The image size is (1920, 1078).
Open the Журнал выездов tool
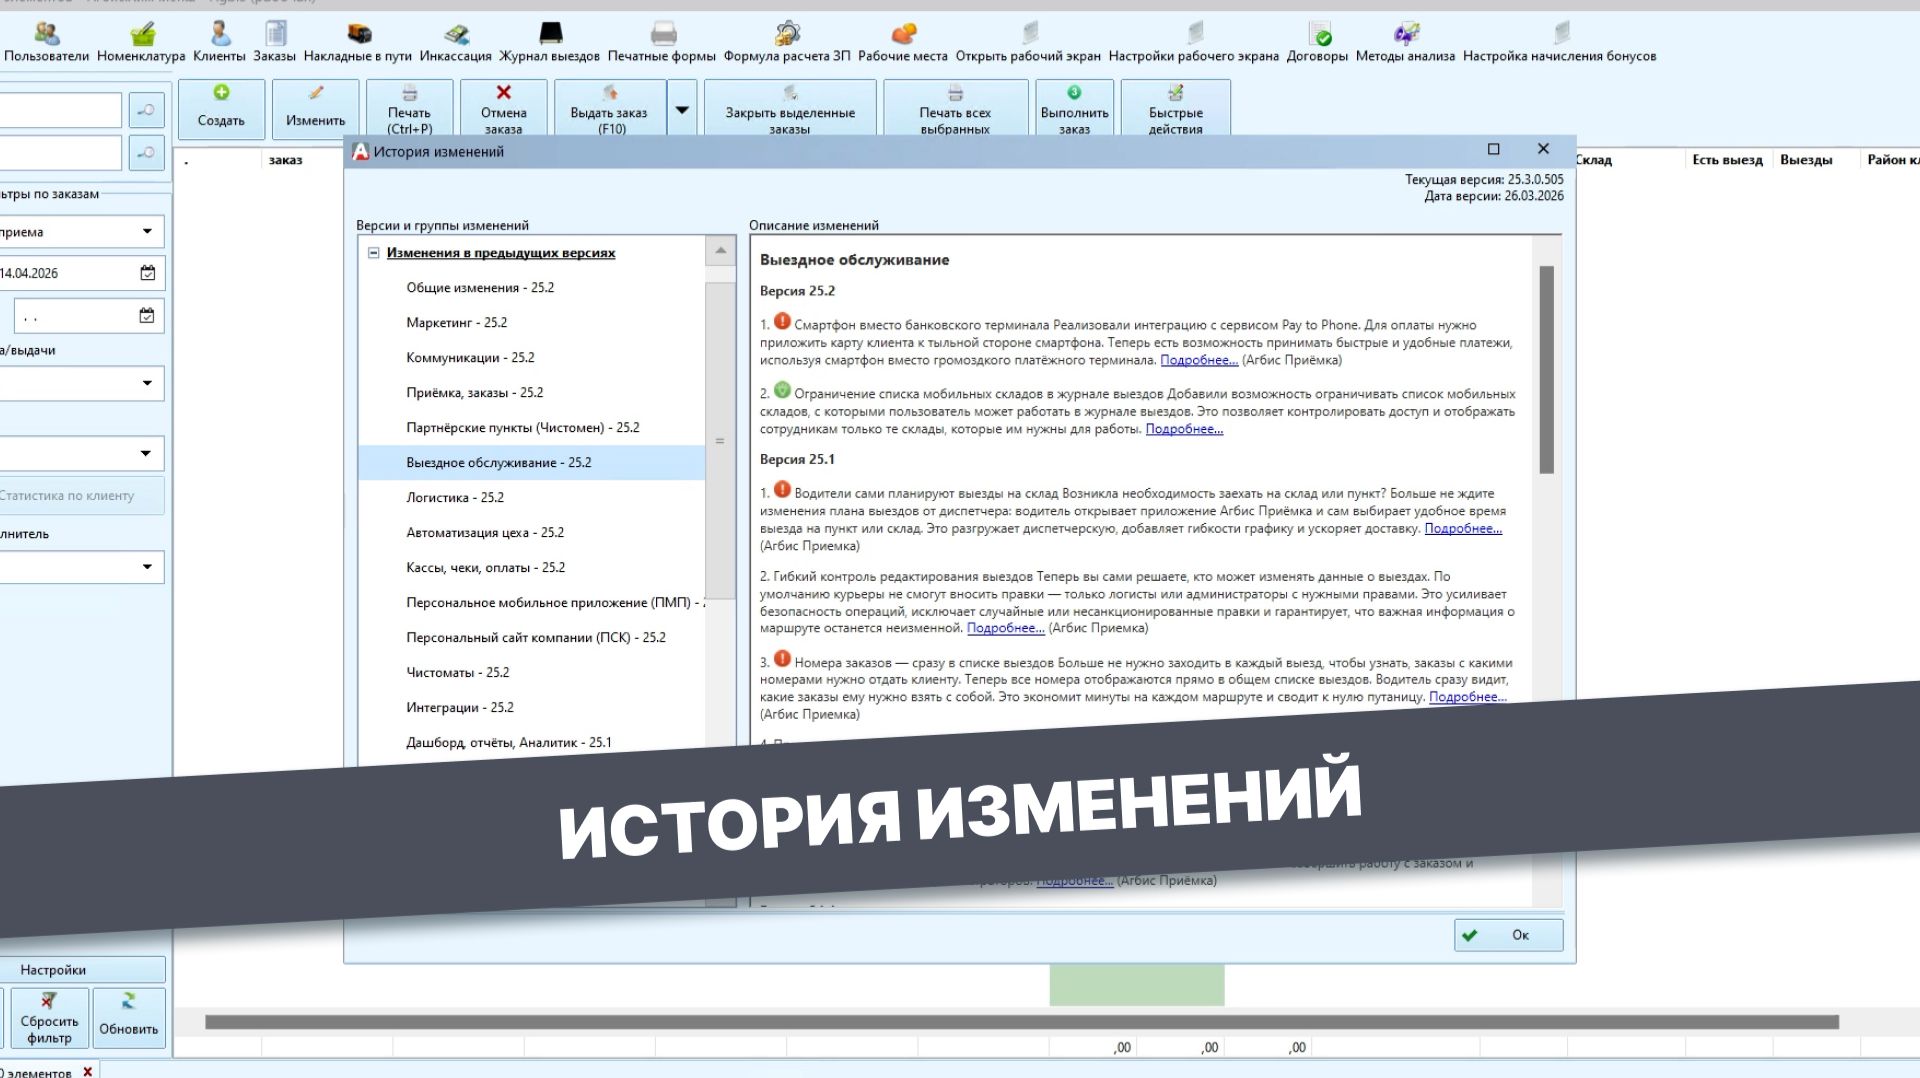(x=549, y=40)
